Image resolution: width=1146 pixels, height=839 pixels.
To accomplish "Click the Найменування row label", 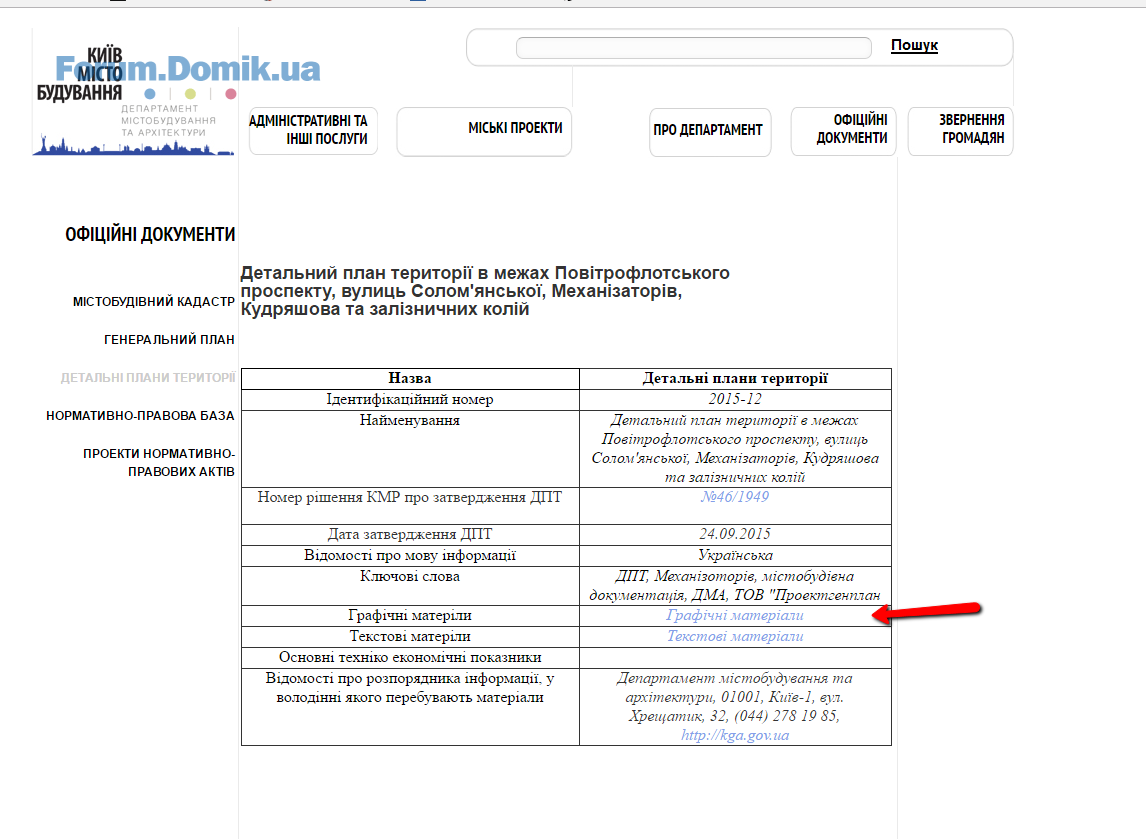I will pos(410,420).
